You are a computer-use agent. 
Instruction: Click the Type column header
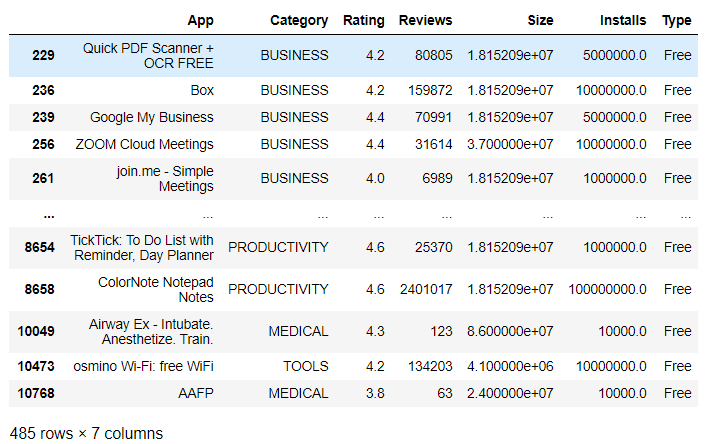[676, 21]
